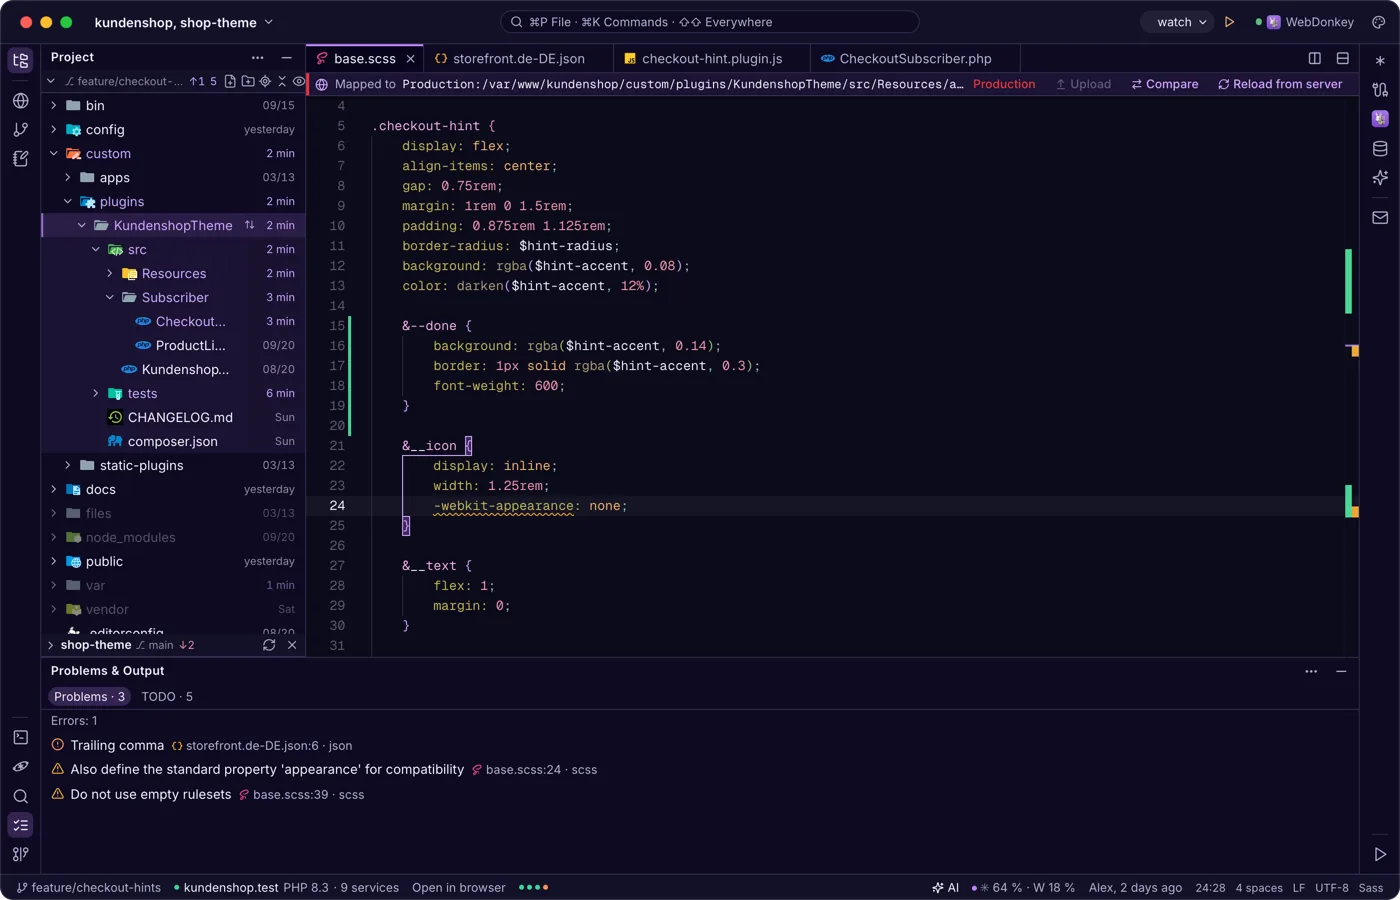1400x900 pixels.
Task: Select the TODO tab in Problems panel
Action: pyautogui.click(x=167, y=696)
